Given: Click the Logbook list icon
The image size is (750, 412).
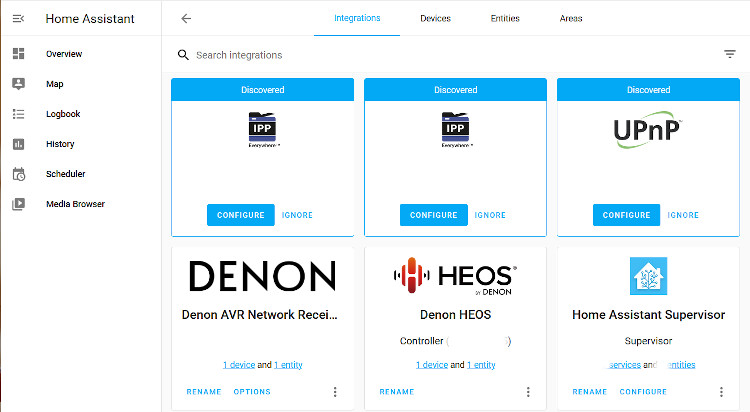Looking at the screenshot, I should point(18,114).
